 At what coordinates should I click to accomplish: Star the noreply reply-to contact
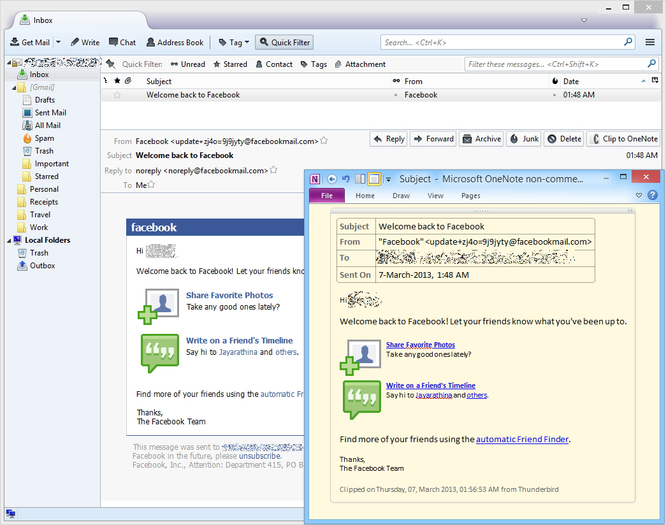[x=274, y=170]
